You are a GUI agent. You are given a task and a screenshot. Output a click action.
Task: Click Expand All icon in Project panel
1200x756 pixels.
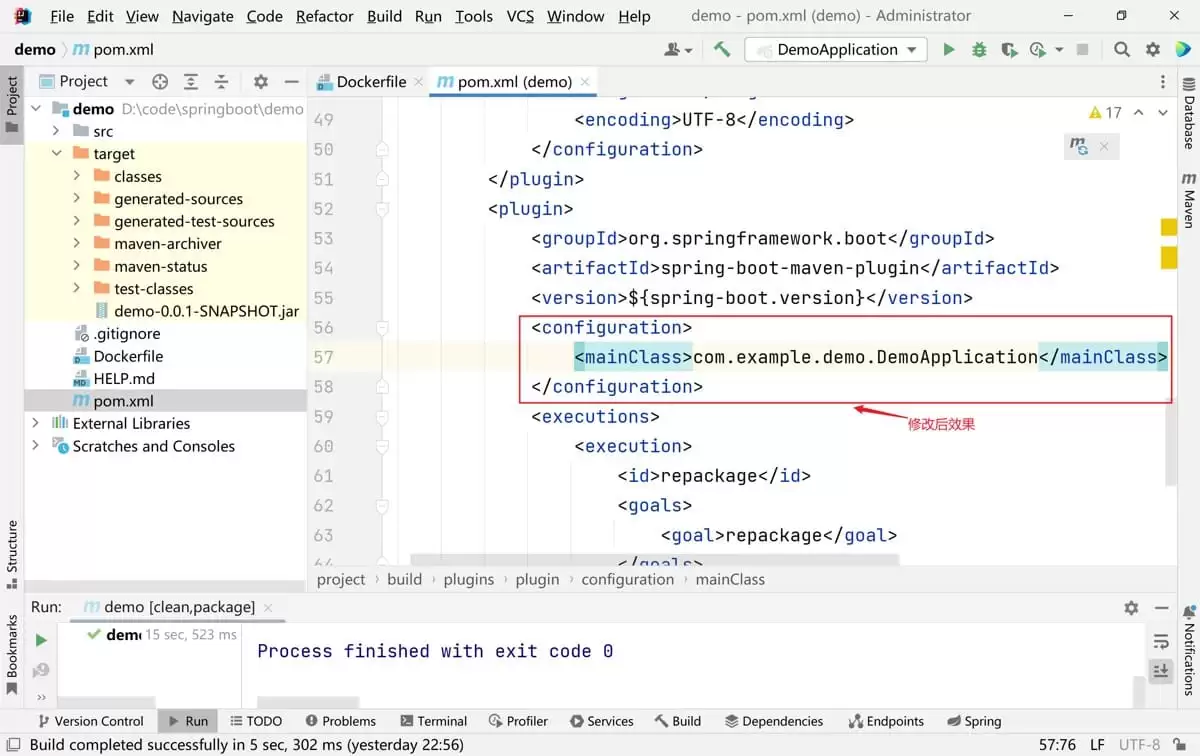click(x=191, y=82)
